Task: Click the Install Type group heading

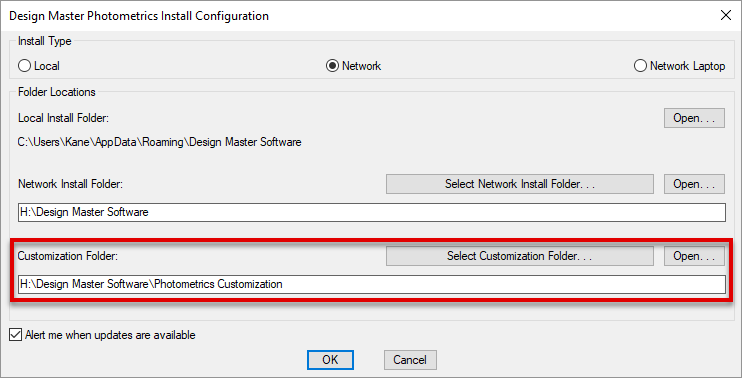Action: click(x=44, y=41)
